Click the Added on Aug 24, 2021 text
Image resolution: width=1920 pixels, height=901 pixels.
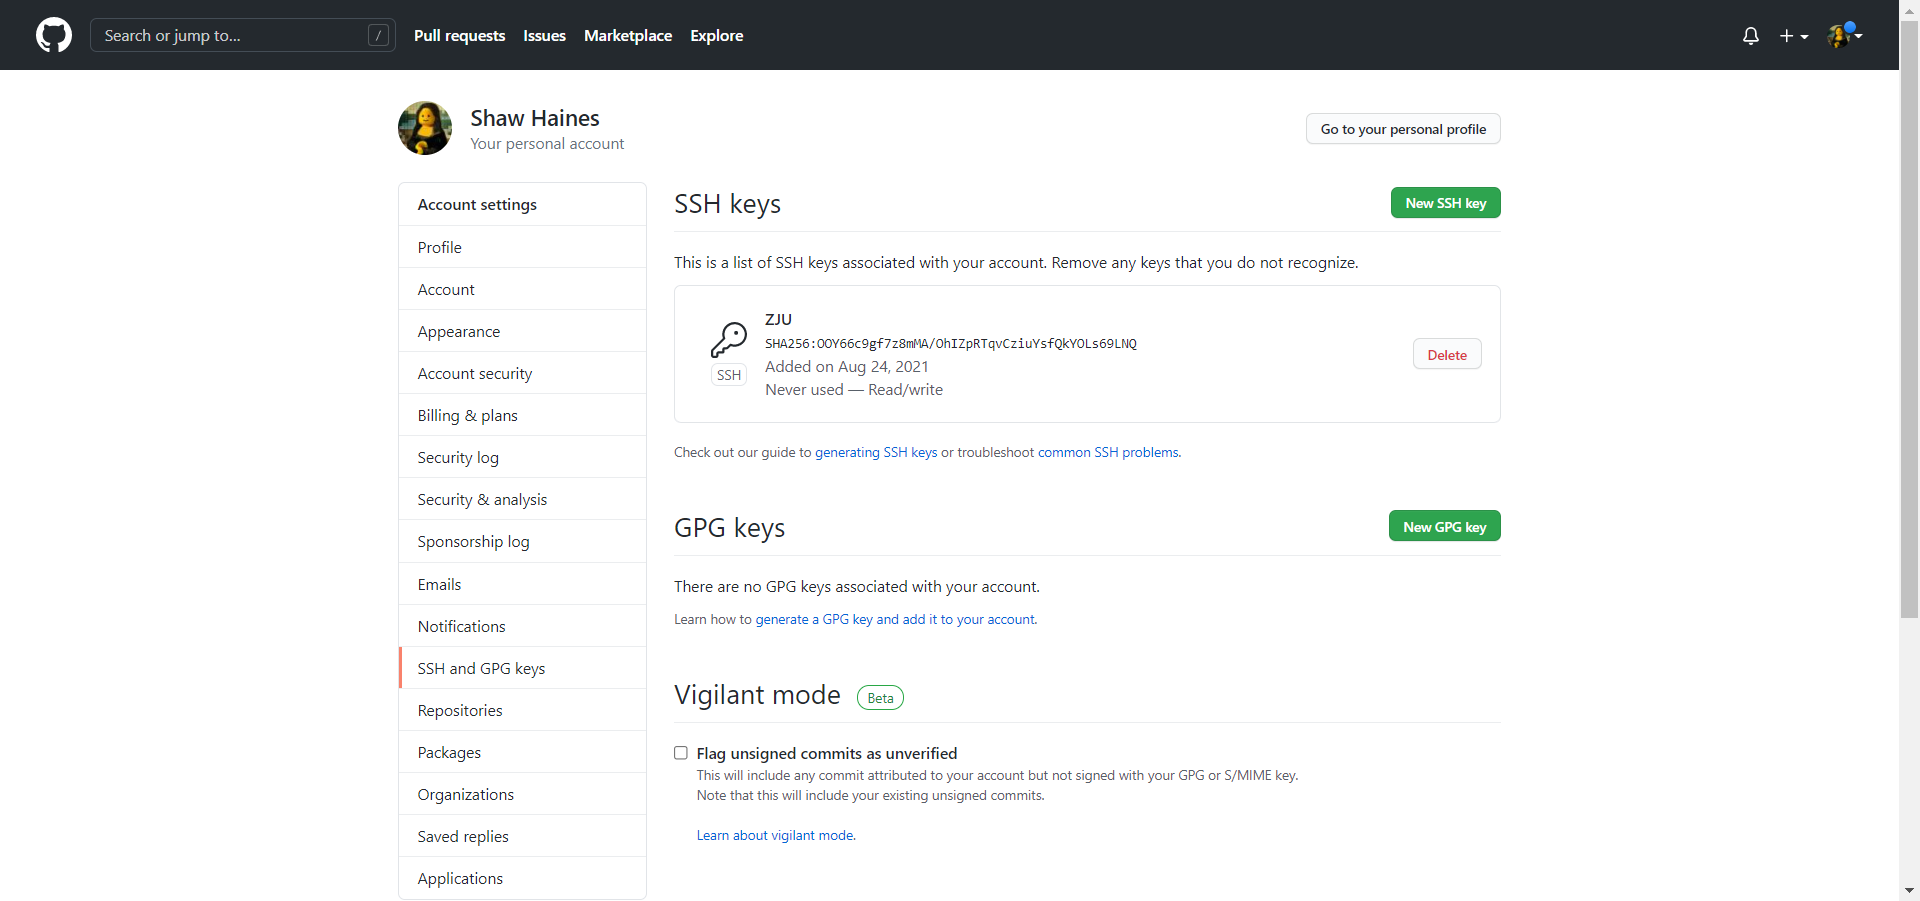pyautogui.click(x=847, y=366)
